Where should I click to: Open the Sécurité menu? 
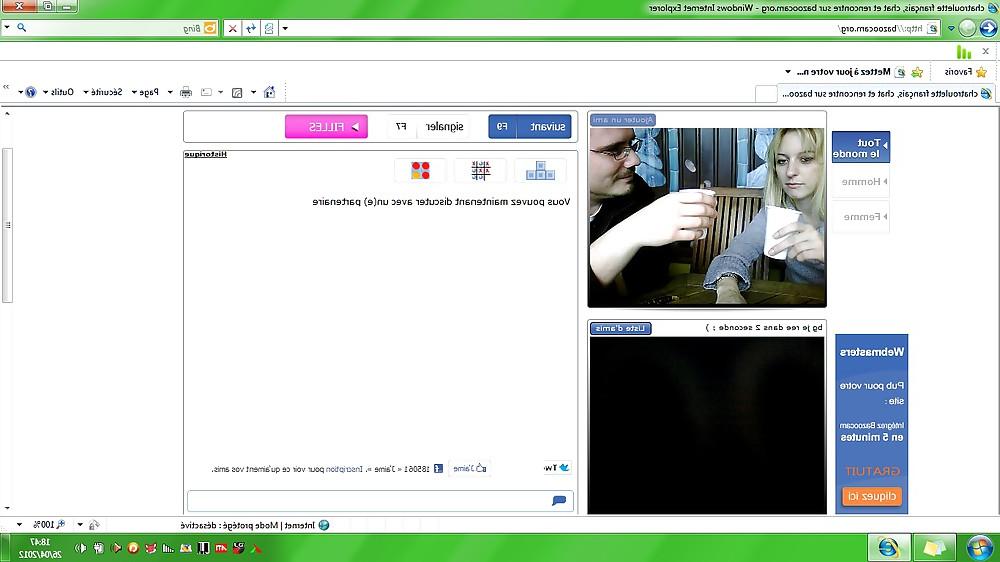(103, 92)
